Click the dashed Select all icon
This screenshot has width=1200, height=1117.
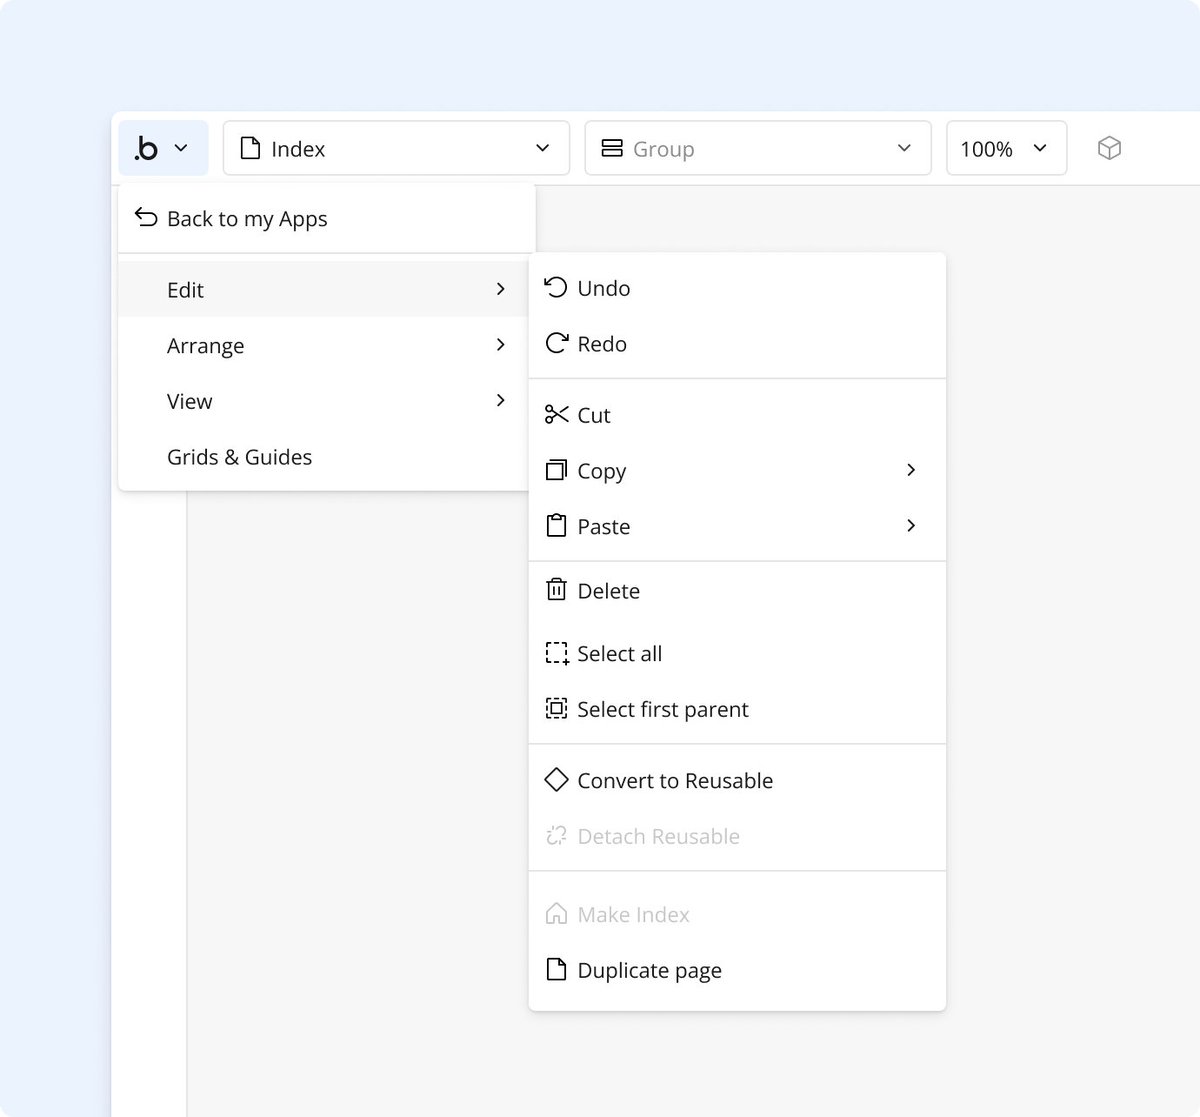pyautogui.click(x=557, y=654)
